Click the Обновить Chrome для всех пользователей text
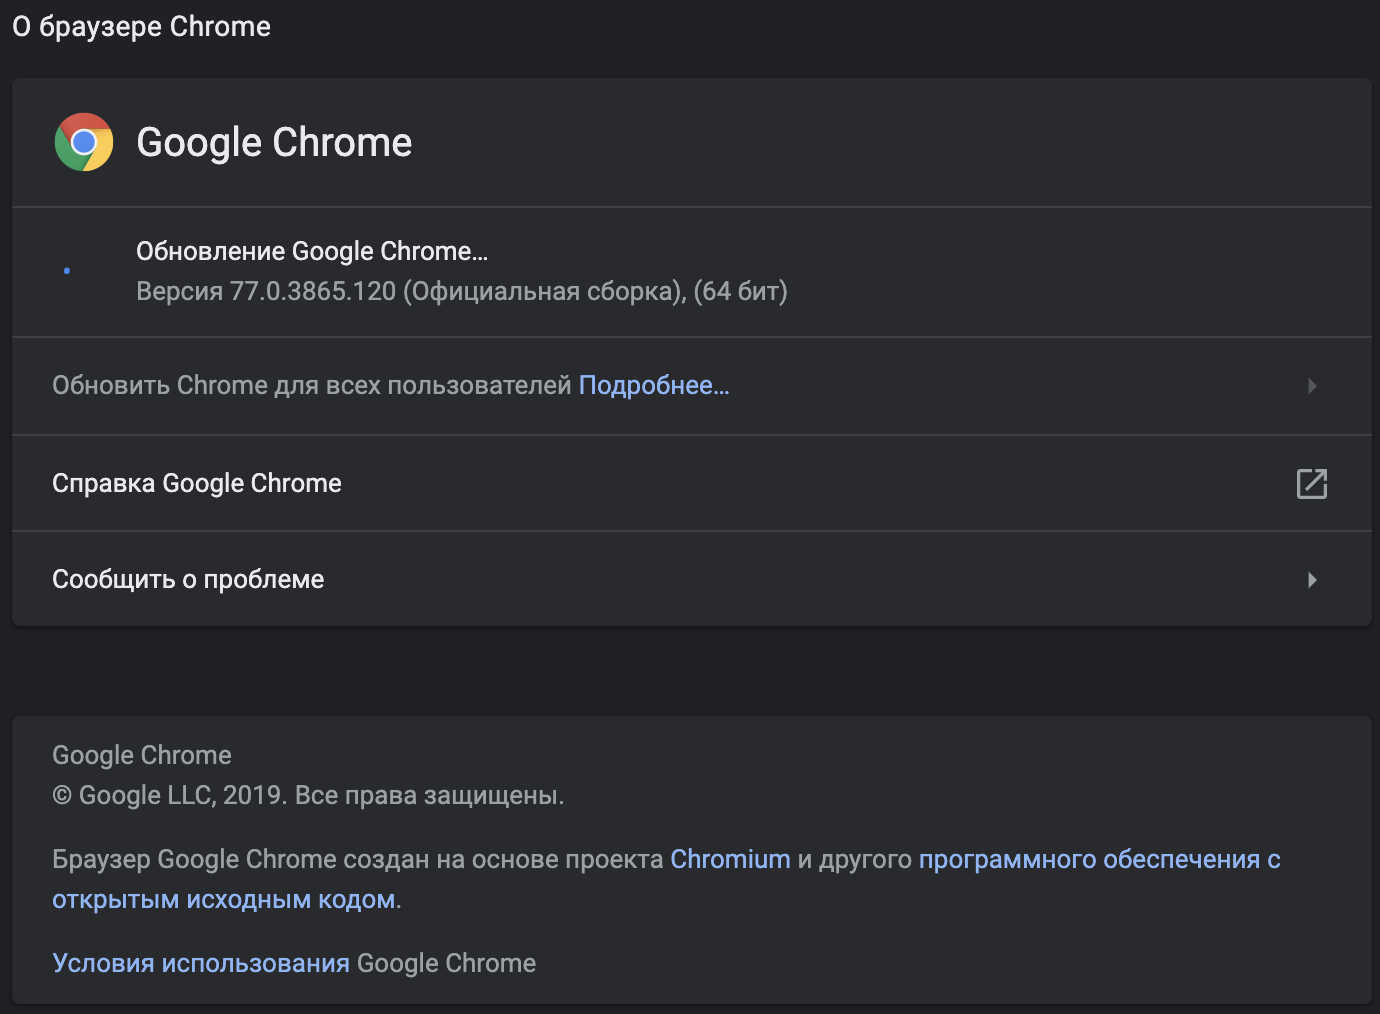The height and width of the screenshot is (1014, 1380). point(311,386)
